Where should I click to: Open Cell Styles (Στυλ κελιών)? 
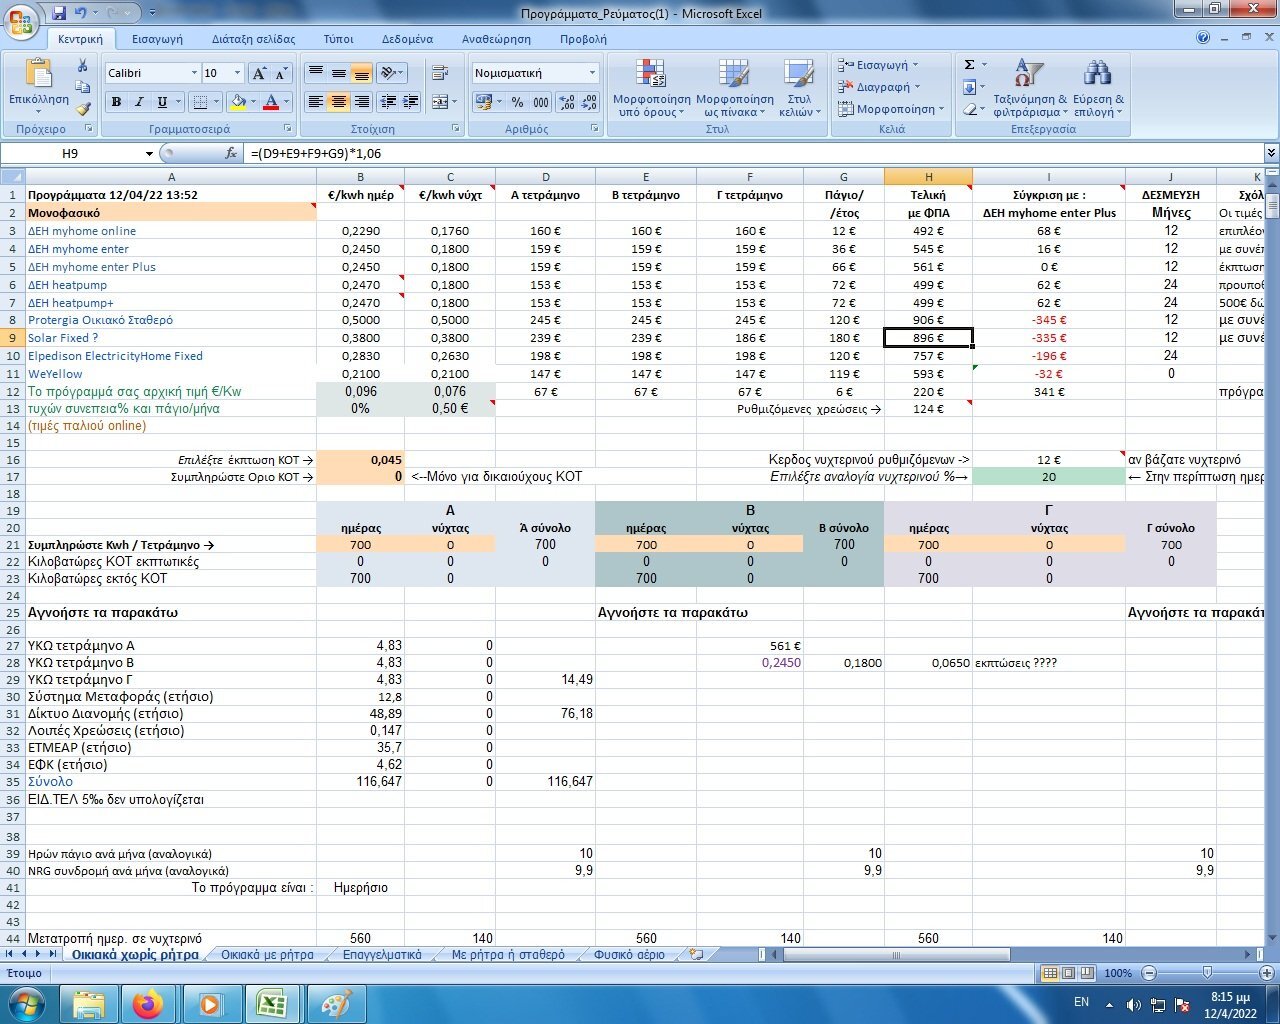pos(799,88)
